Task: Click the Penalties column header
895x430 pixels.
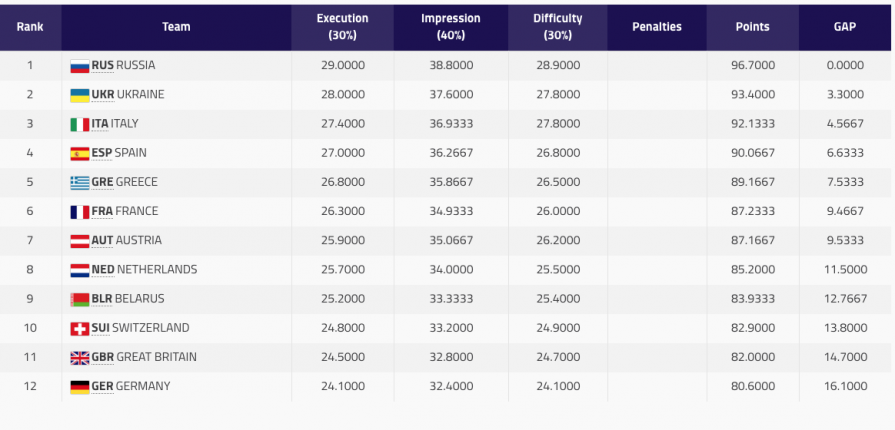Action: click(x=656, y=27)
